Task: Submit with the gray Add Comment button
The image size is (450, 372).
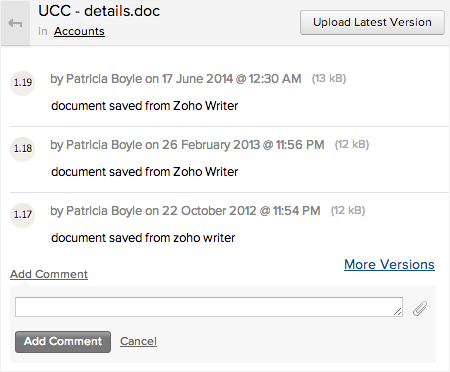Action: pyautogui.click(x=63, y=342)
